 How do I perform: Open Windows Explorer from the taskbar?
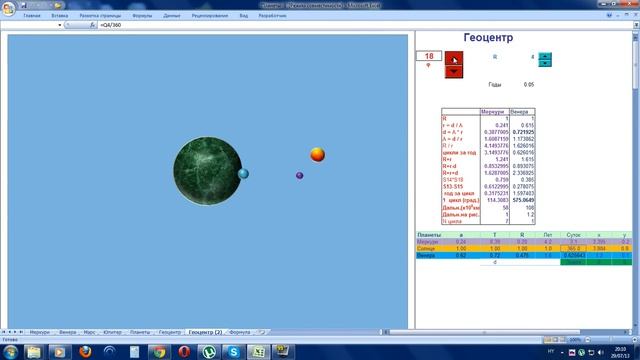tap(34, 352)
